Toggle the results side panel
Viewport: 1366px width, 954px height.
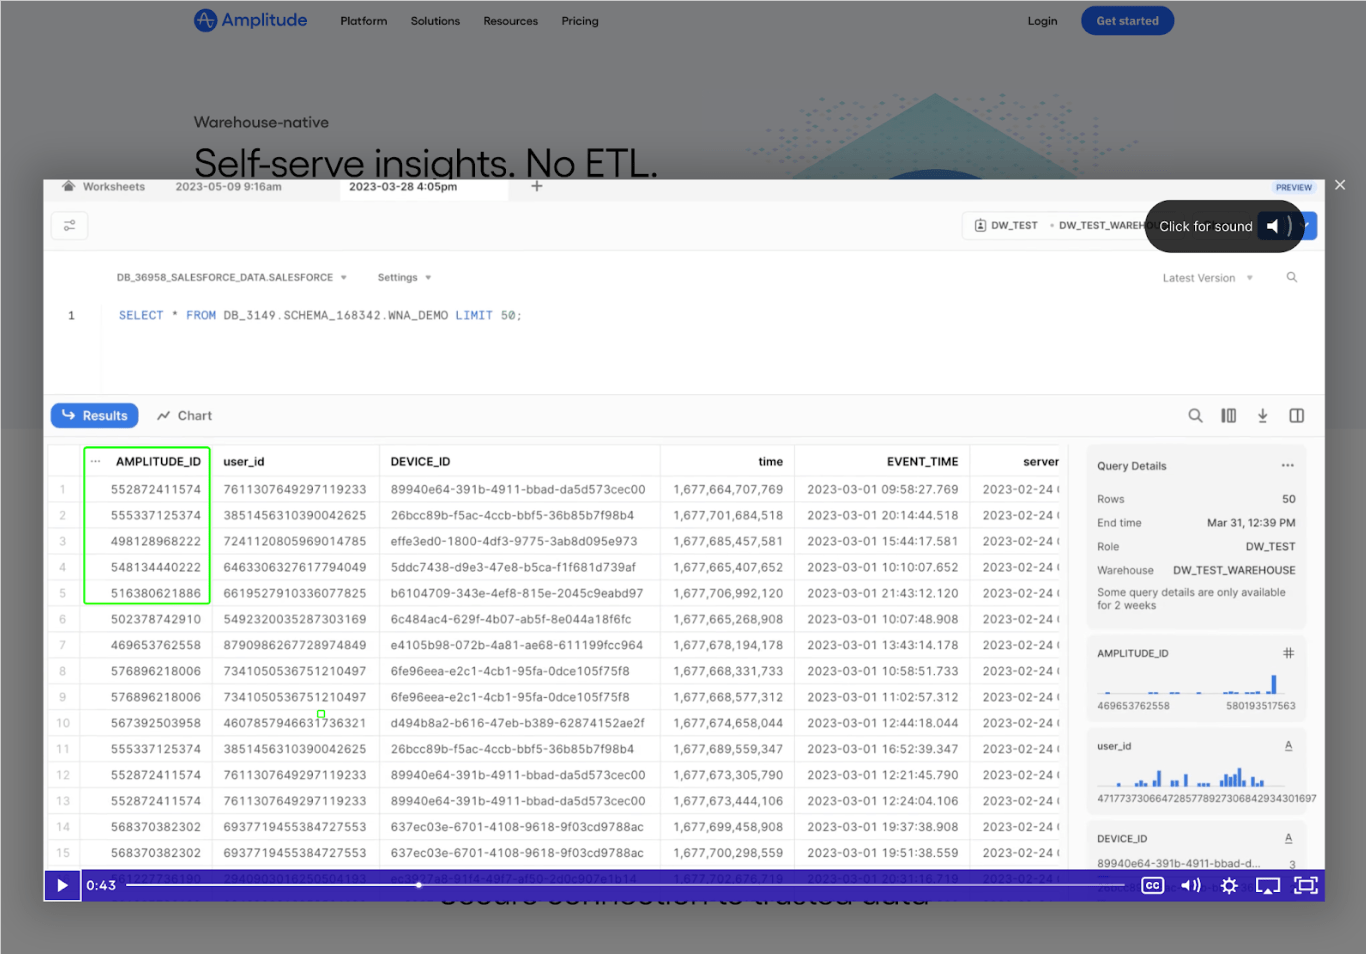[1297, 416]
